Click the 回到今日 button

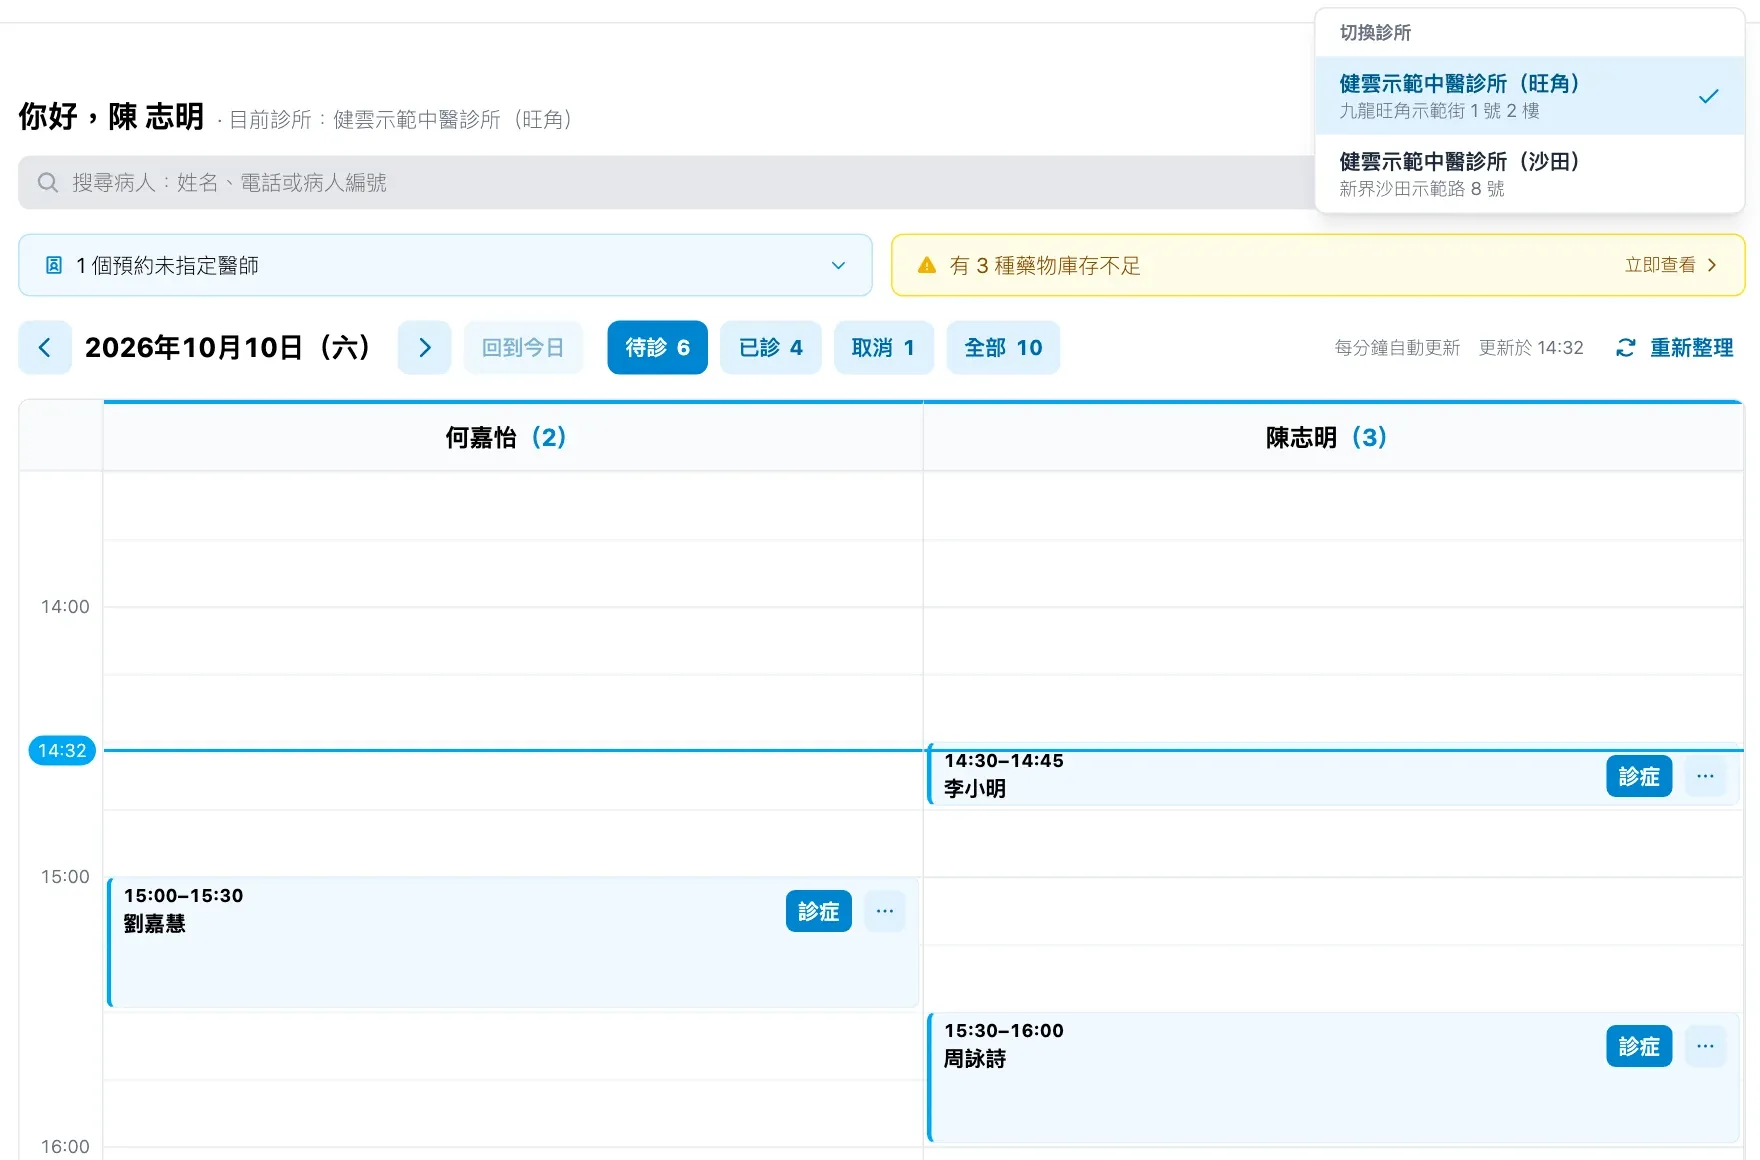click(x=523, y=347)
